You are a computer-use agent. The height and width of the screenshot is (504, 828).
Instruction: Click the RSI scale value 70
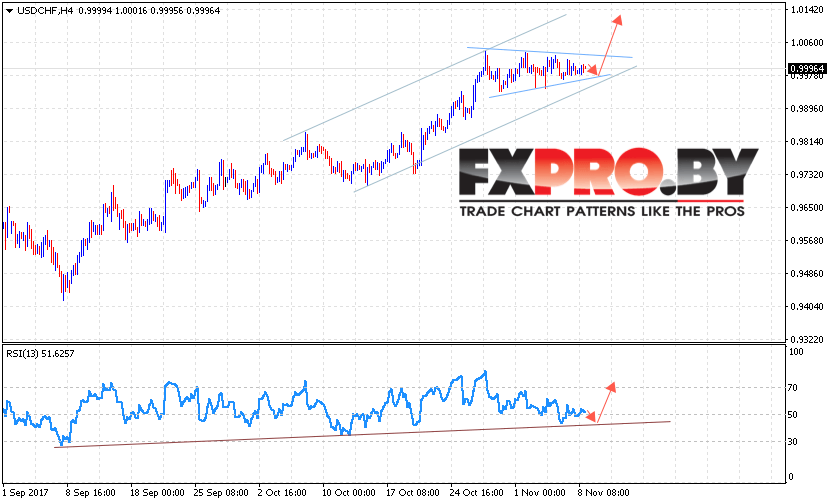793,388
